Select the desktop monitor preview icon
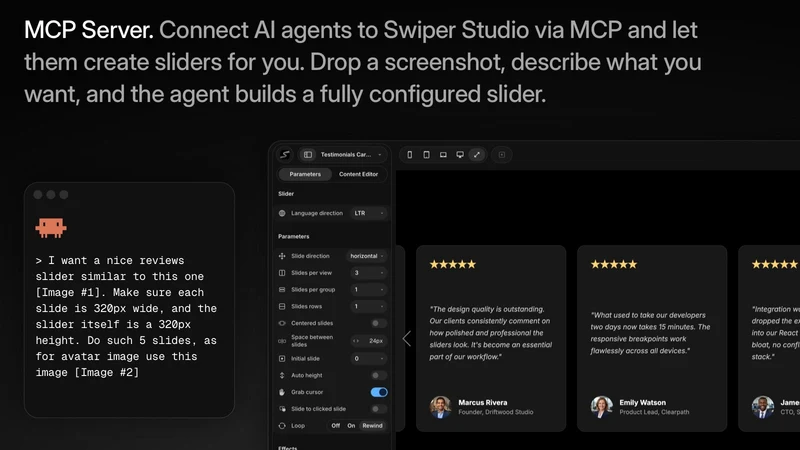 point(460,155)
